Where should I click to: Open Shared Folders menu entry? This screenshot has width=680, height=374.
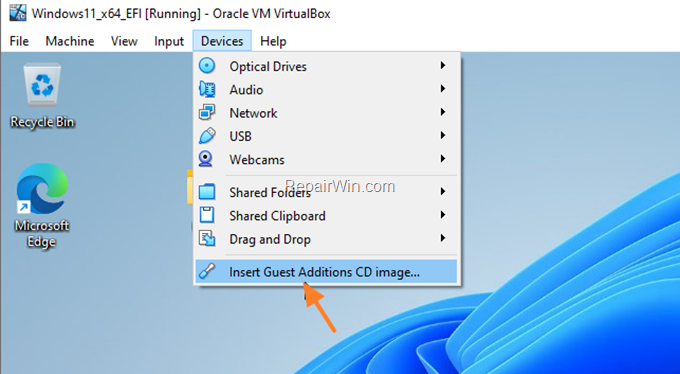326,192
